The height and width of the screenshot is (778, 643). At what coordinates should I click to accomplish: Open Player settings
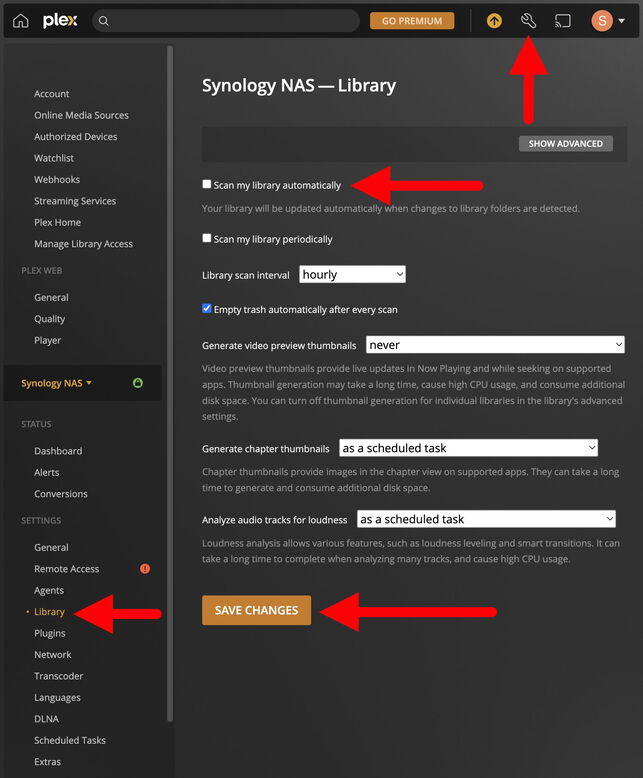tap(48, 340)
